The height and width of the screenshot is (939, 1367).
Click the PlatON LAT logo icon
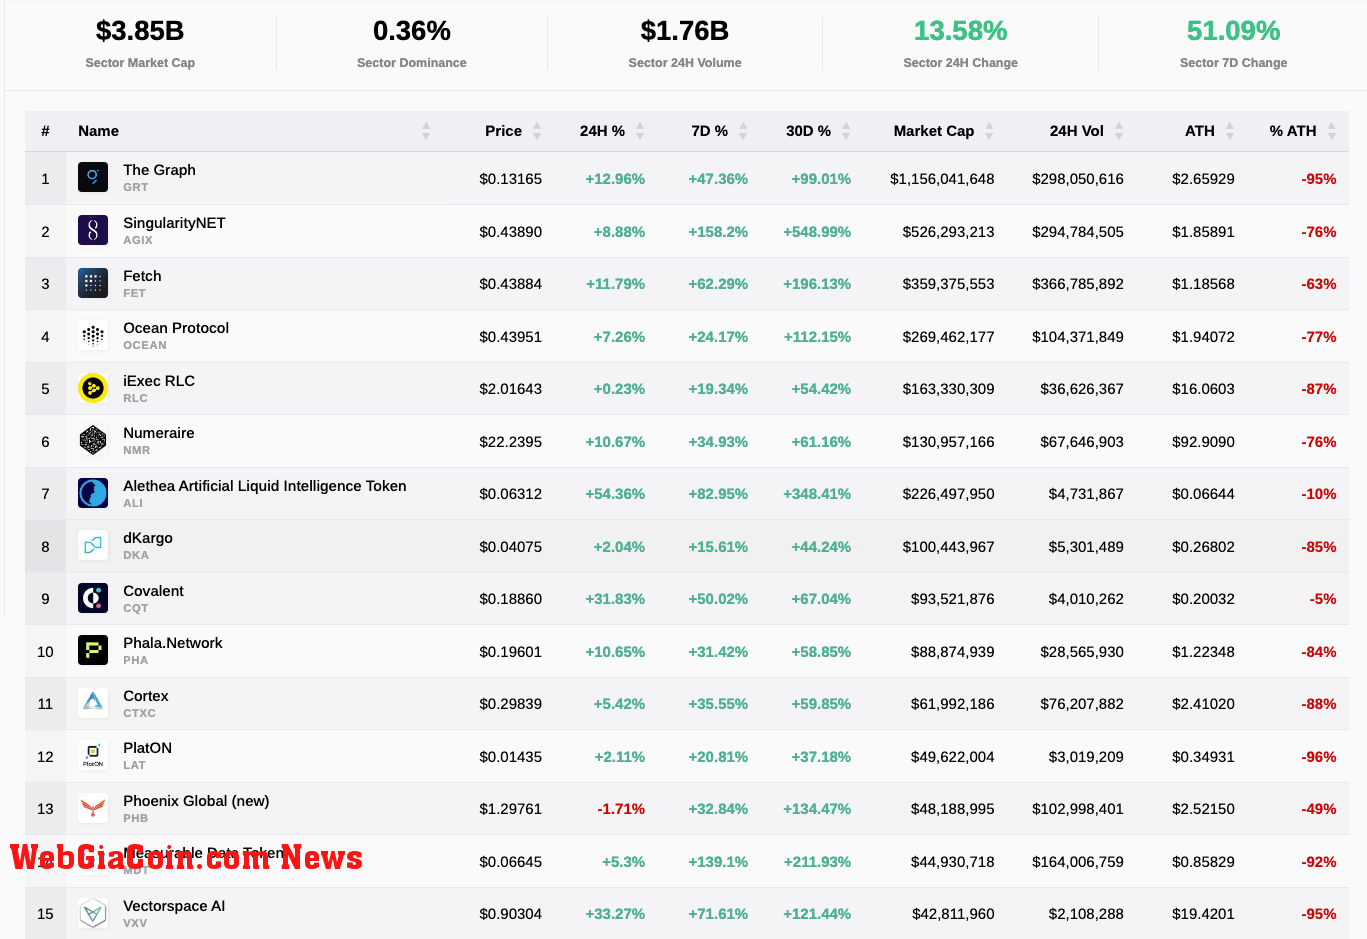point(93,756)
